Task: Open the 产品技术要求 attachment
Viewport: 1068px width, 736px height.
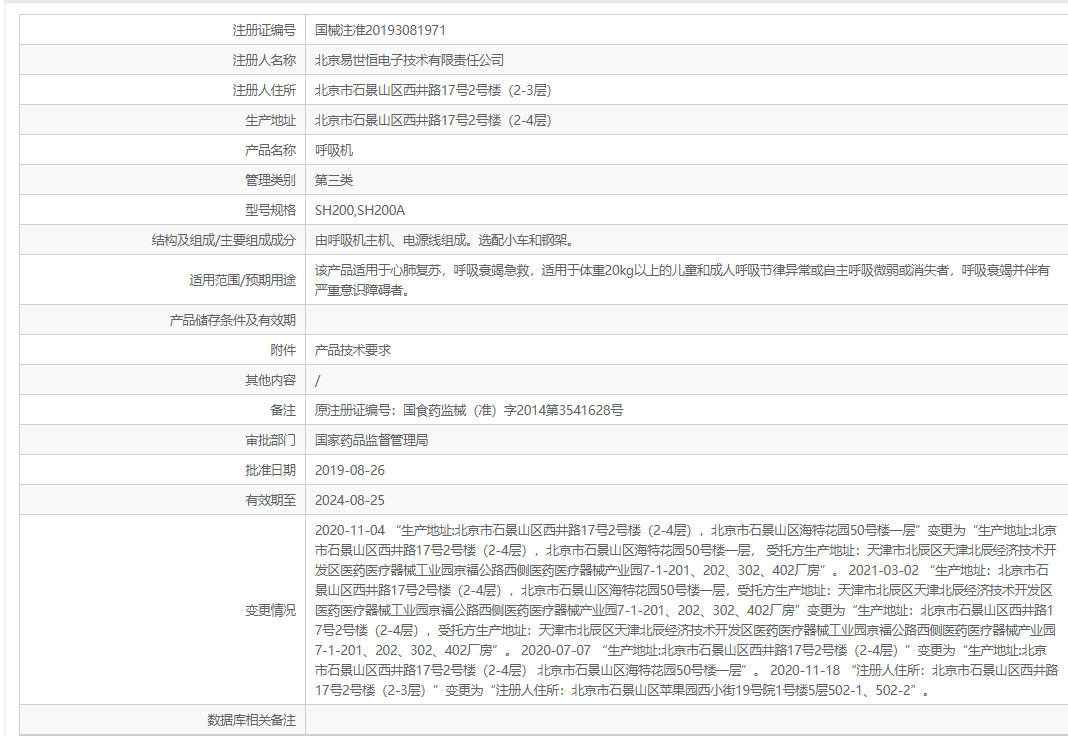Action: (x=353, y=350)
